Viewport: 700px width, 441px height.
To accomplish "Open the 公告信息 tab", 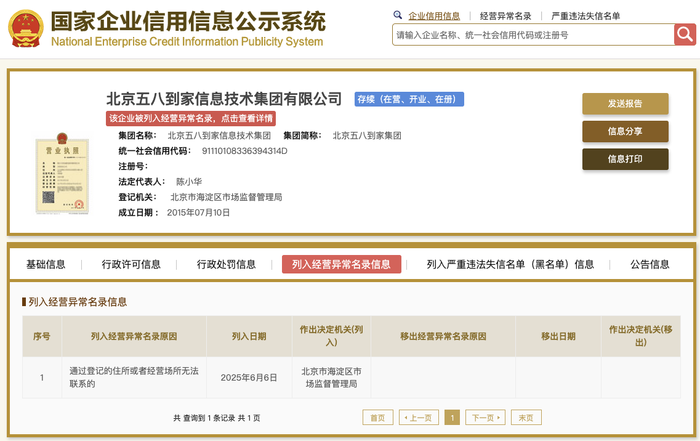I will (650, 264).
